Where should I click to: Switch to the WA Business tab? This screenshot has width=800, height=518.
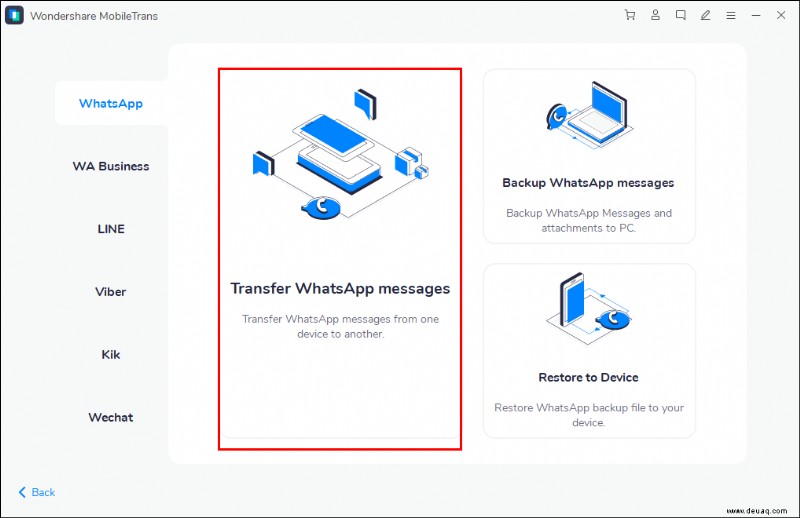(x=111, y=166)
